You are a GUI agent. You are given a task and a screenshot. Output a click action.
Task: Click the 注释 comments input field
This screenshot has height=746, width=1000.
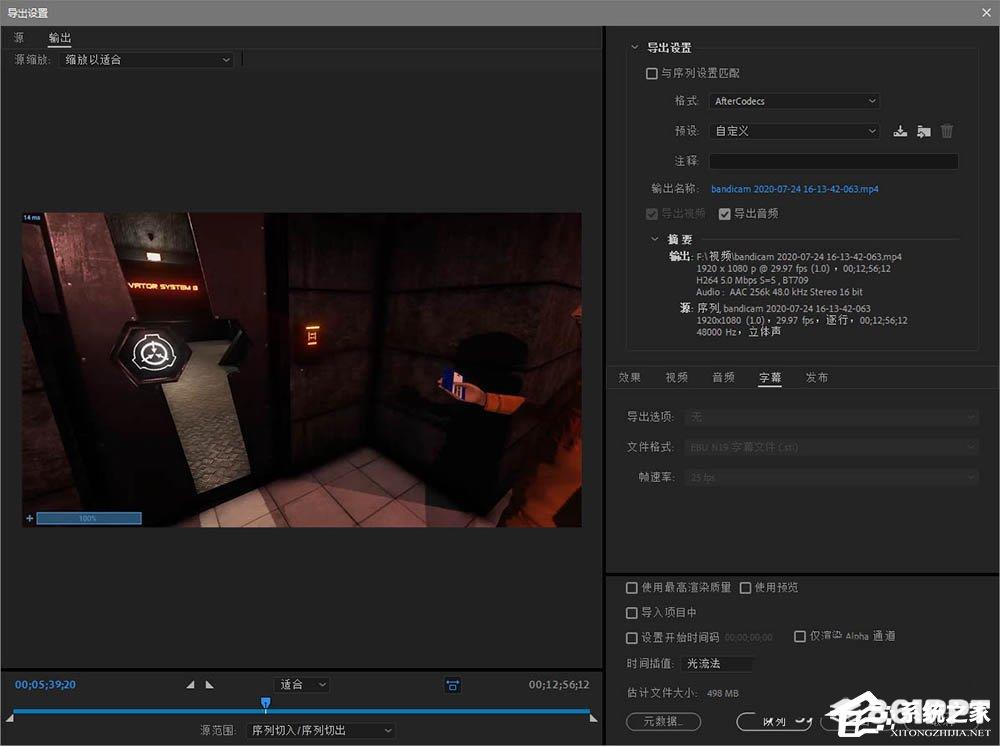(834, 161)
